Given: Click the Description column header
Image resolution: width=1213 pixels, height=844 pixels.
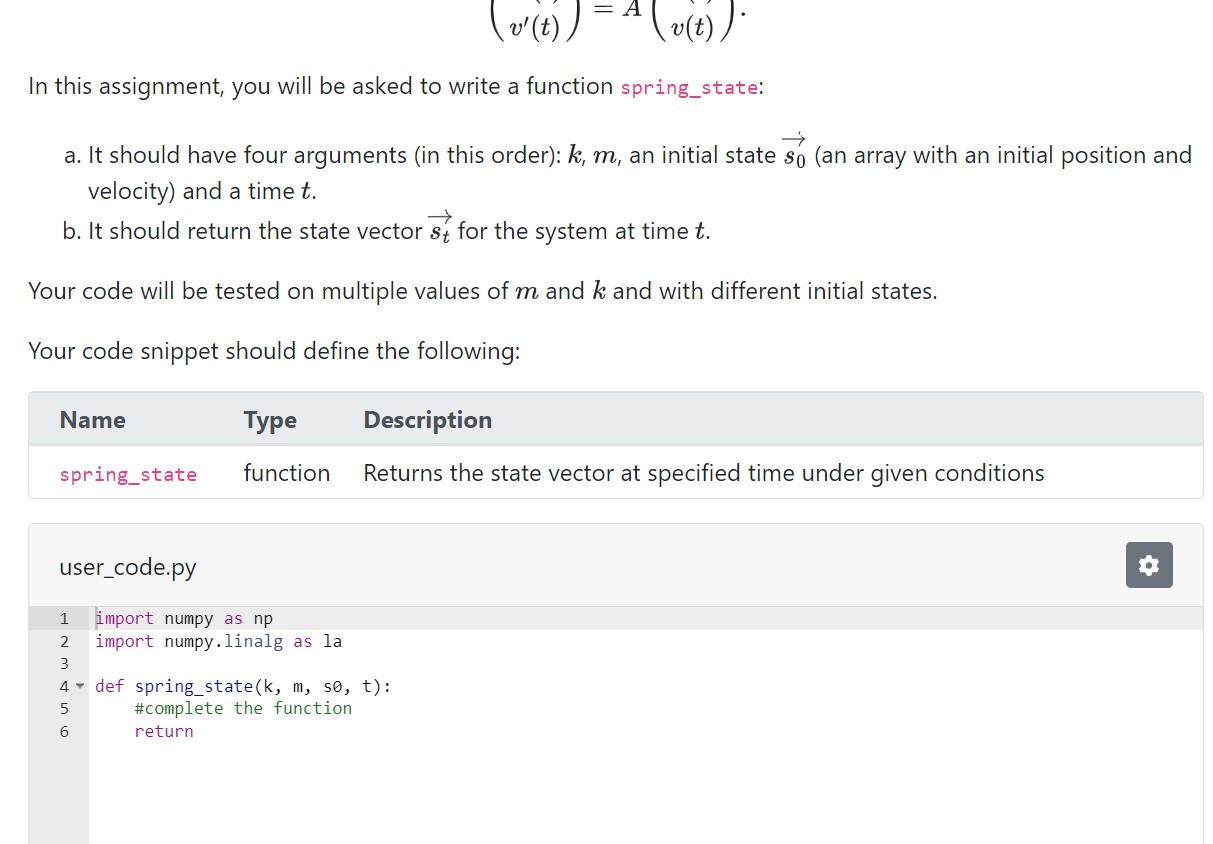Looking at the screenshot, I should [x=427, y=420].
